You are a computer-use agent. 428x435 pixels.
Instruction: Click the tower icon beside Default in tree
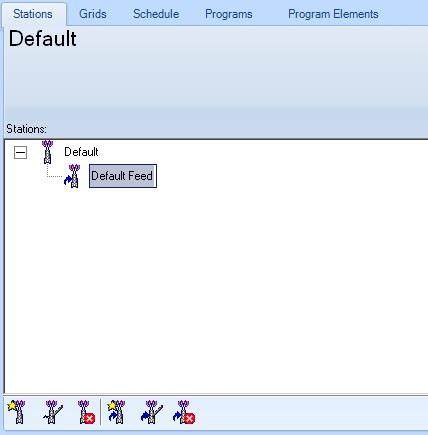click(48, 152)
